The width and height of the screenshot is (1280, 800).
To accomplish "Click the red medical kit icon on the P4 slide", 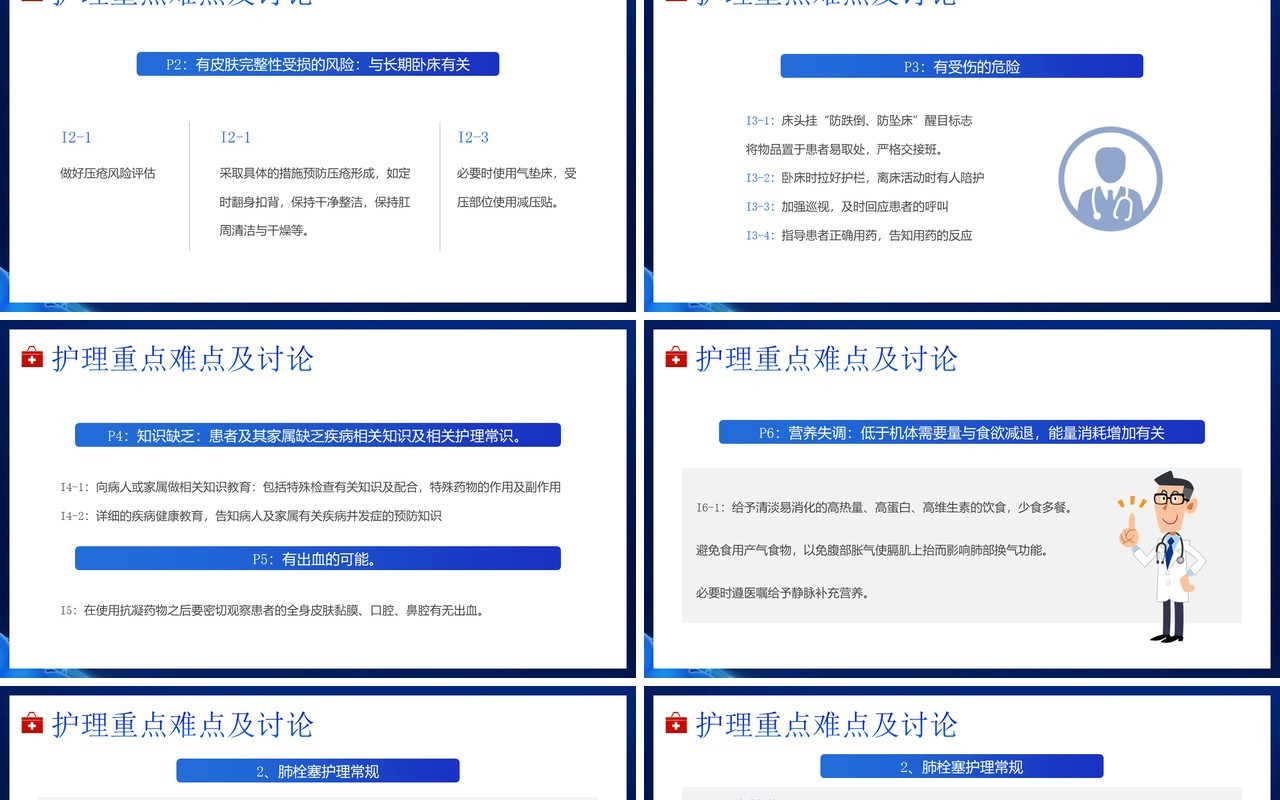I will (x=32, y=358).
